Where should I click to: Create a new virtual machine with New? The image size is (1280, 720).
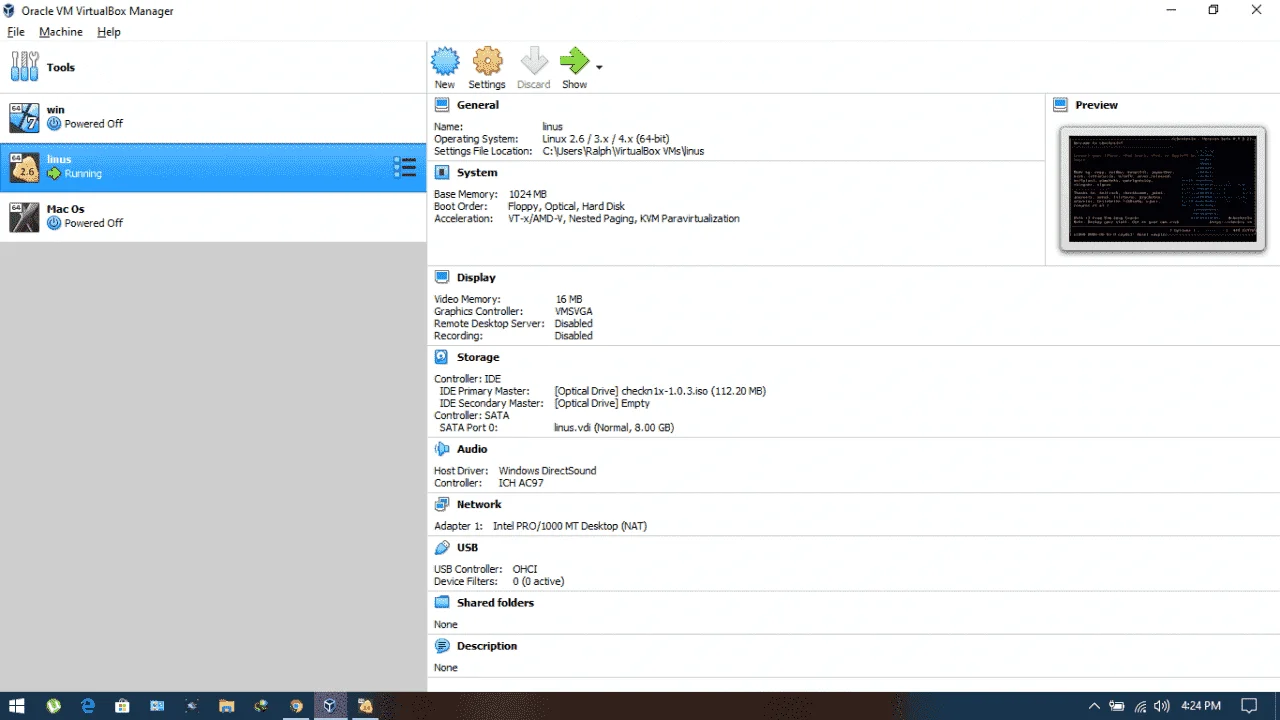[445, 68]
